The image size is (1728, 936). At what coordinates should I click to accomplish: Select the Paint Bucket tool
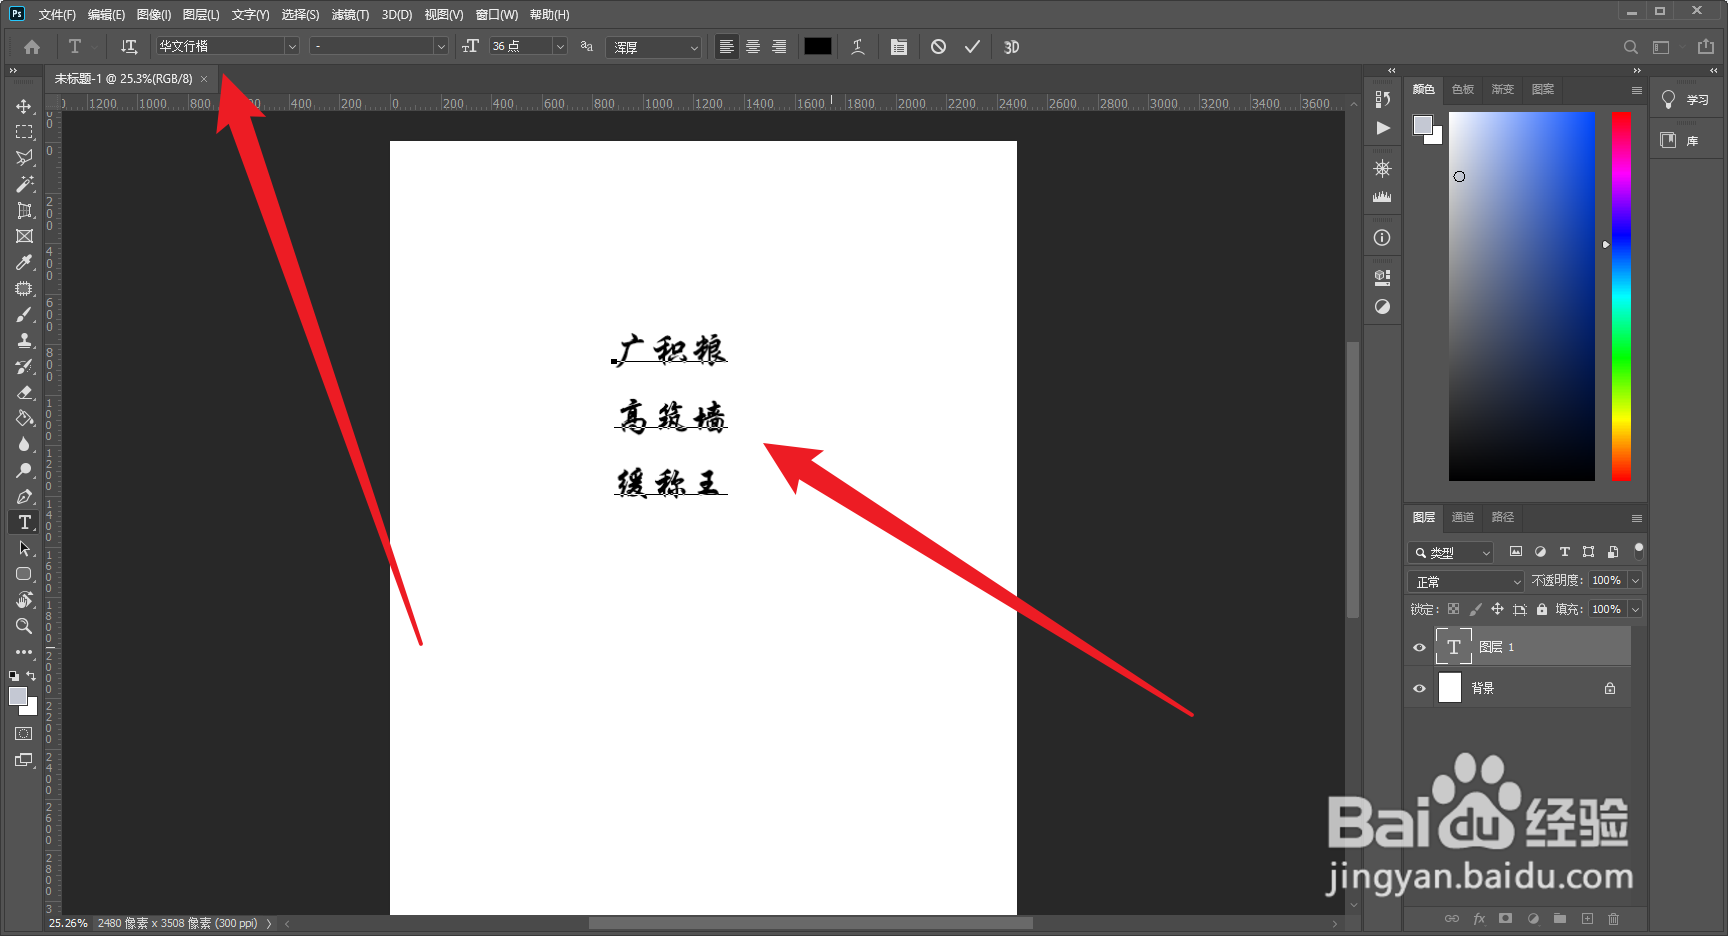(24, 418)
